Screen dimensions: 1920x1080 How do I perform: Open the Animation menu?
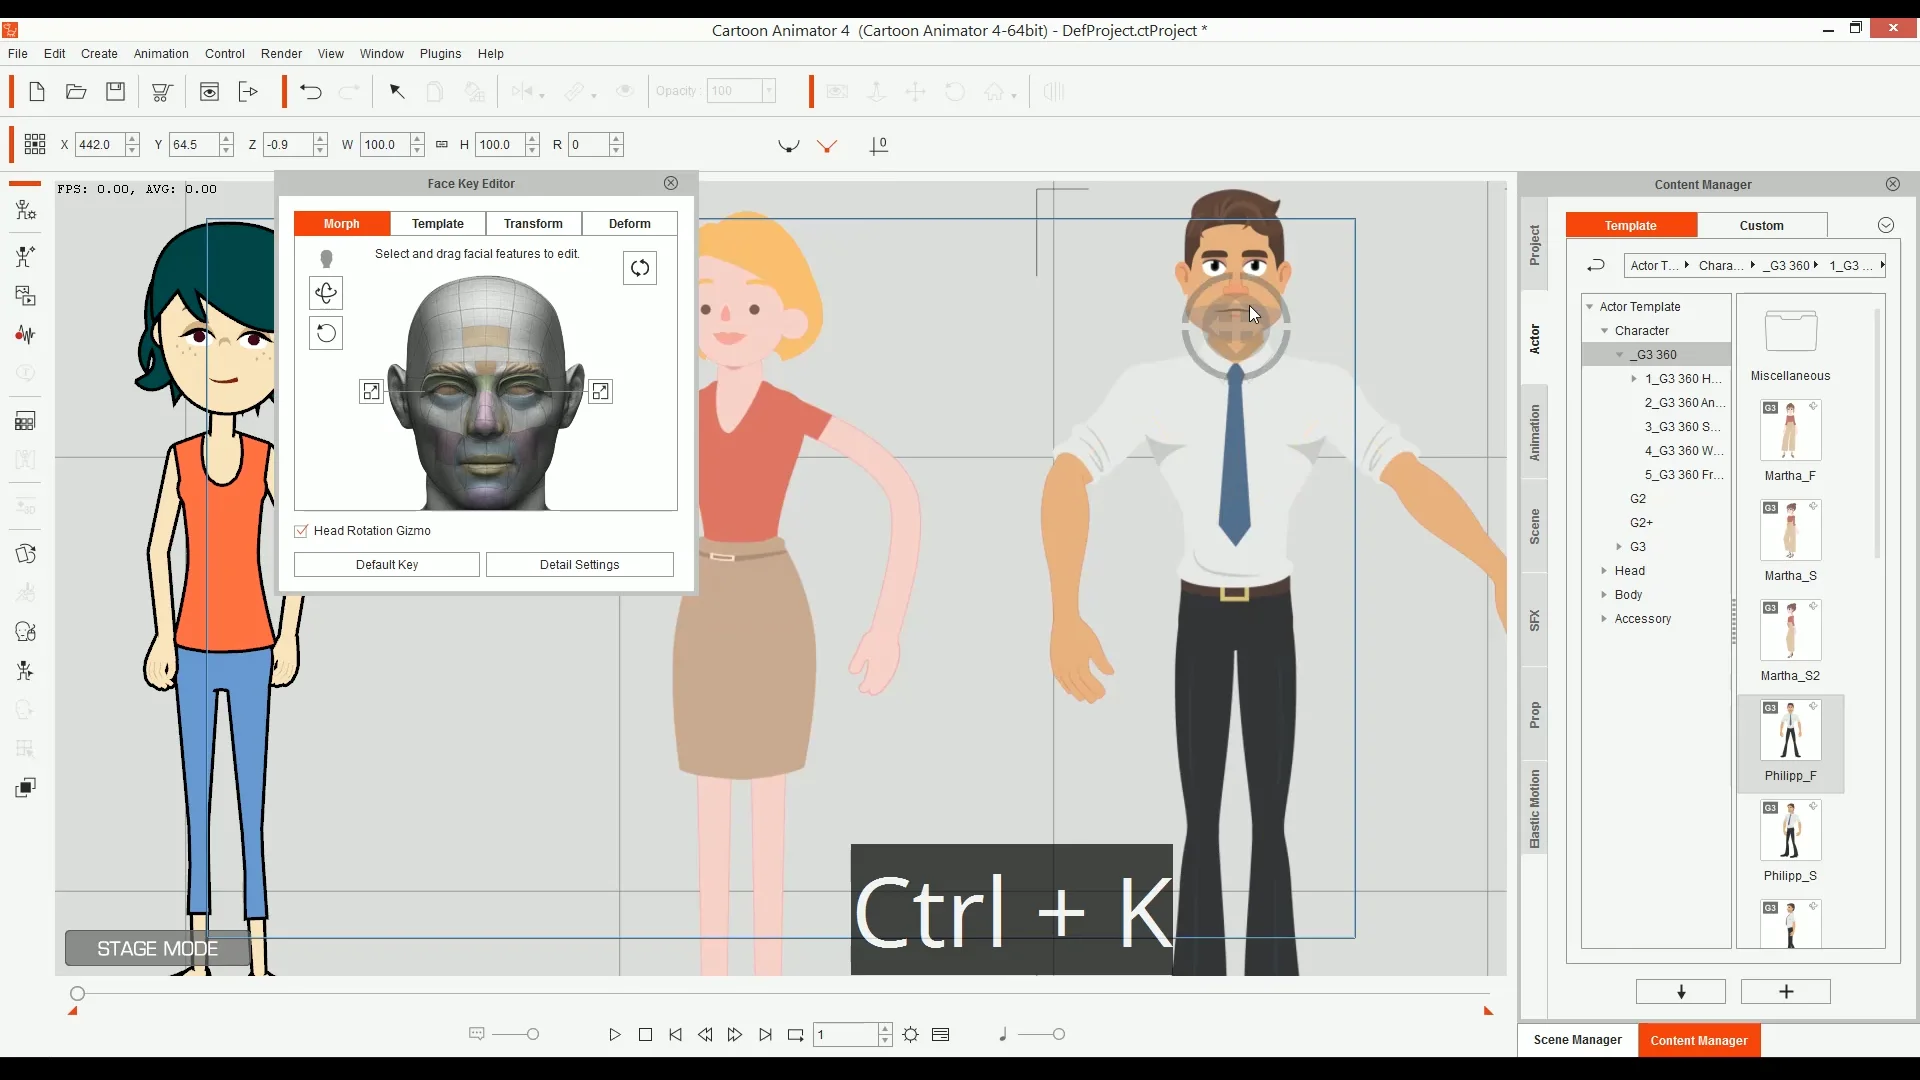161,54
